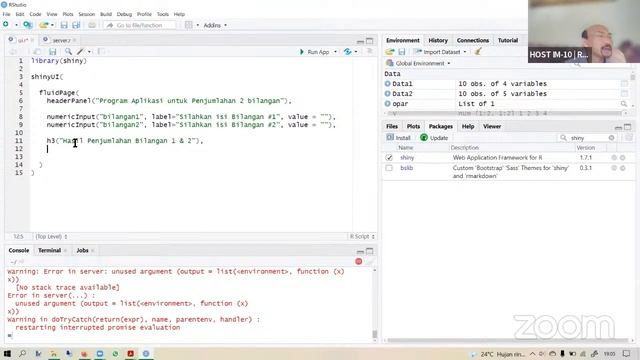Click the packages search field containing shiny
Image resolution: width=640 pixels, height=360 pixels.
coord(586,138)
